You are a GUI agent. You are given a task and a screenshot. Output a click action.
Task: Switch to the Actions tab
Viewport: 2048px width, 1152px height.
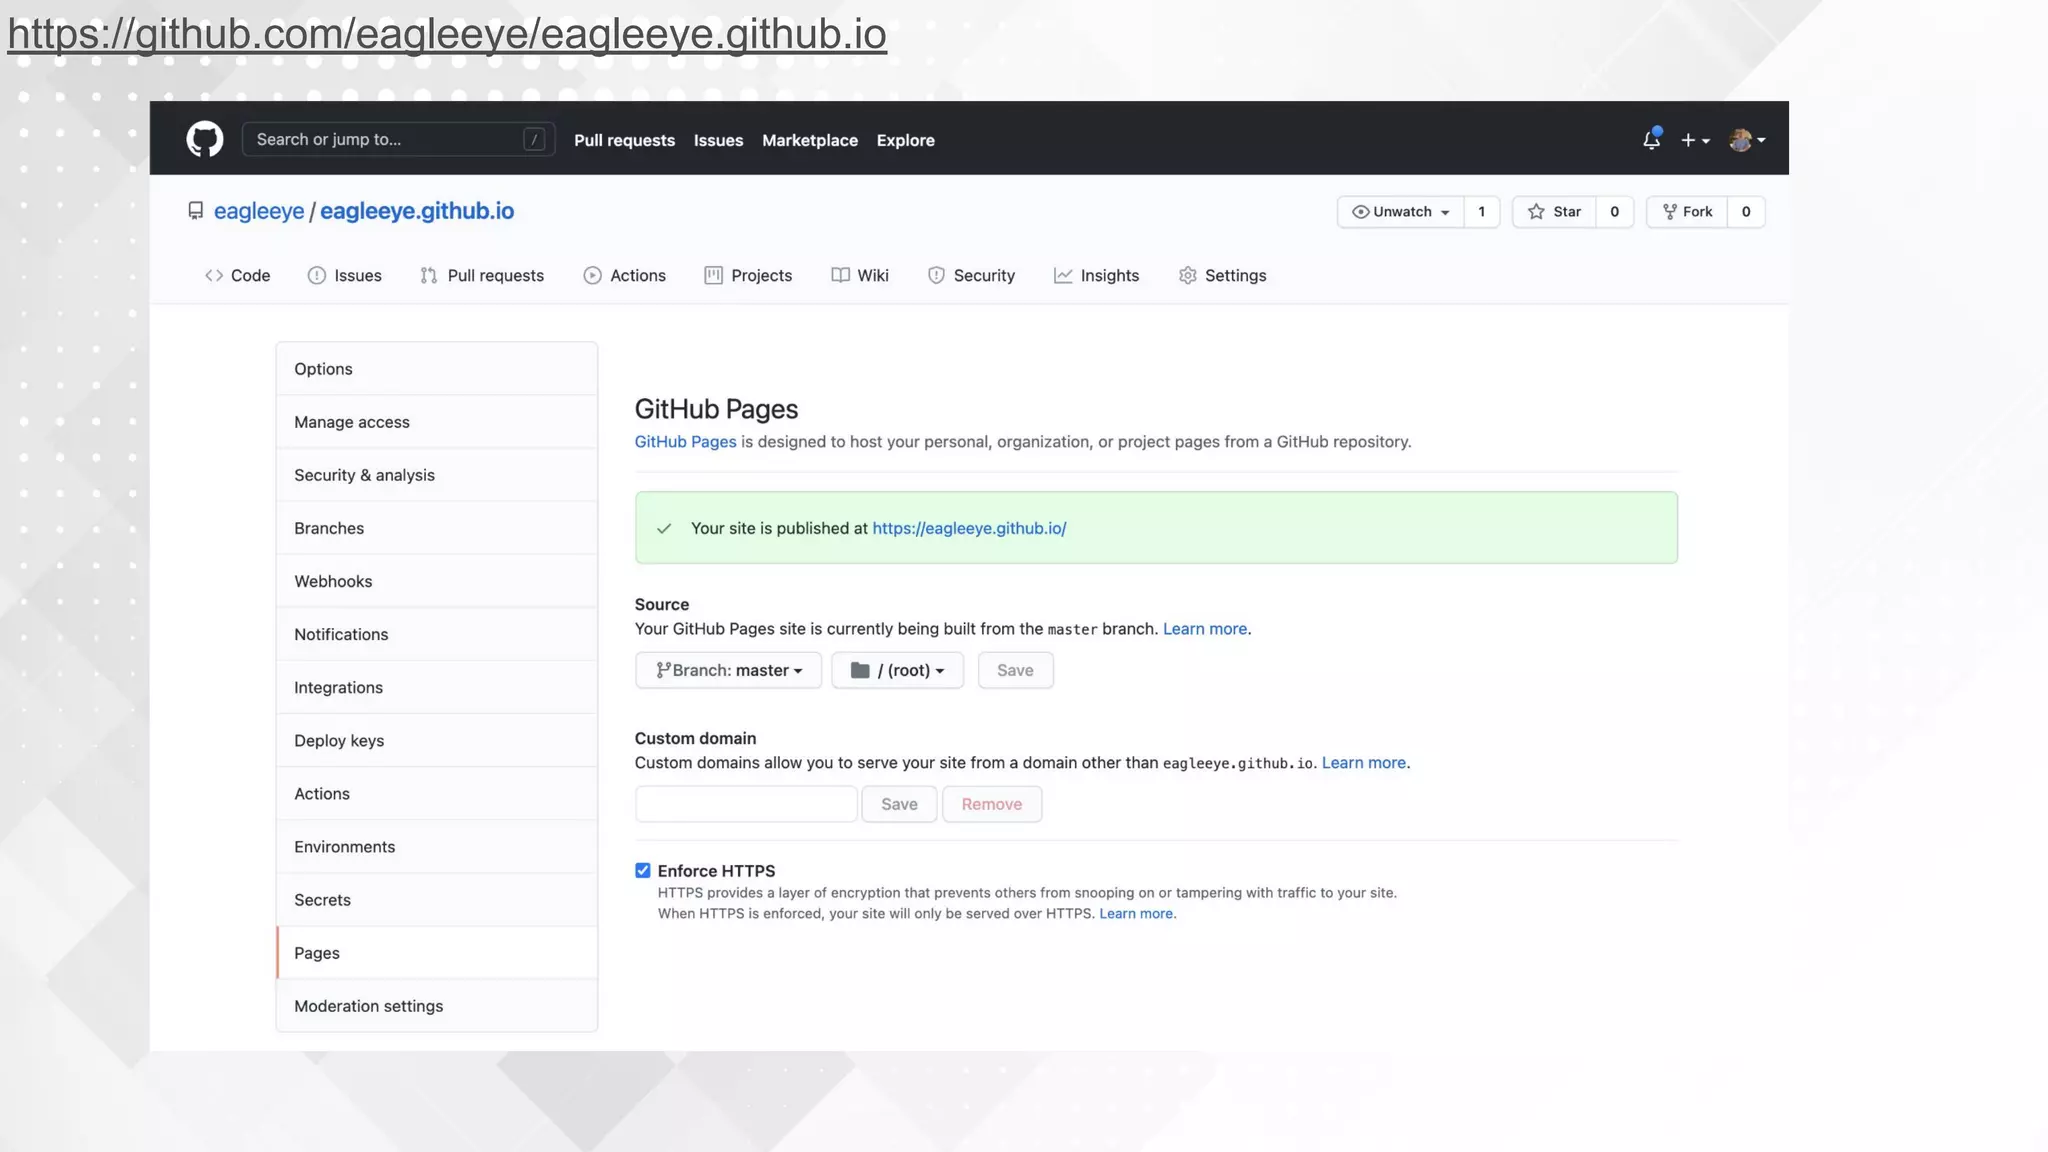point(624,275)
